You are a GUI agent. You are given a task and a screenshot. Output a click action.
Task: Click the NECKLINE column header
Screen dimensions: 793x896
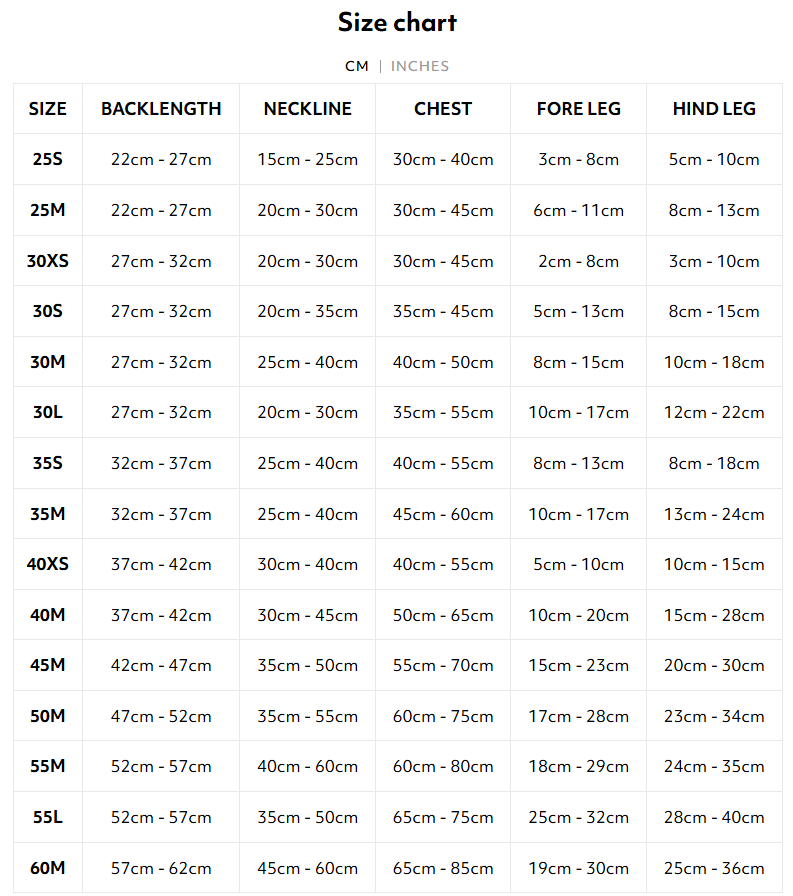tap(307, 109)
